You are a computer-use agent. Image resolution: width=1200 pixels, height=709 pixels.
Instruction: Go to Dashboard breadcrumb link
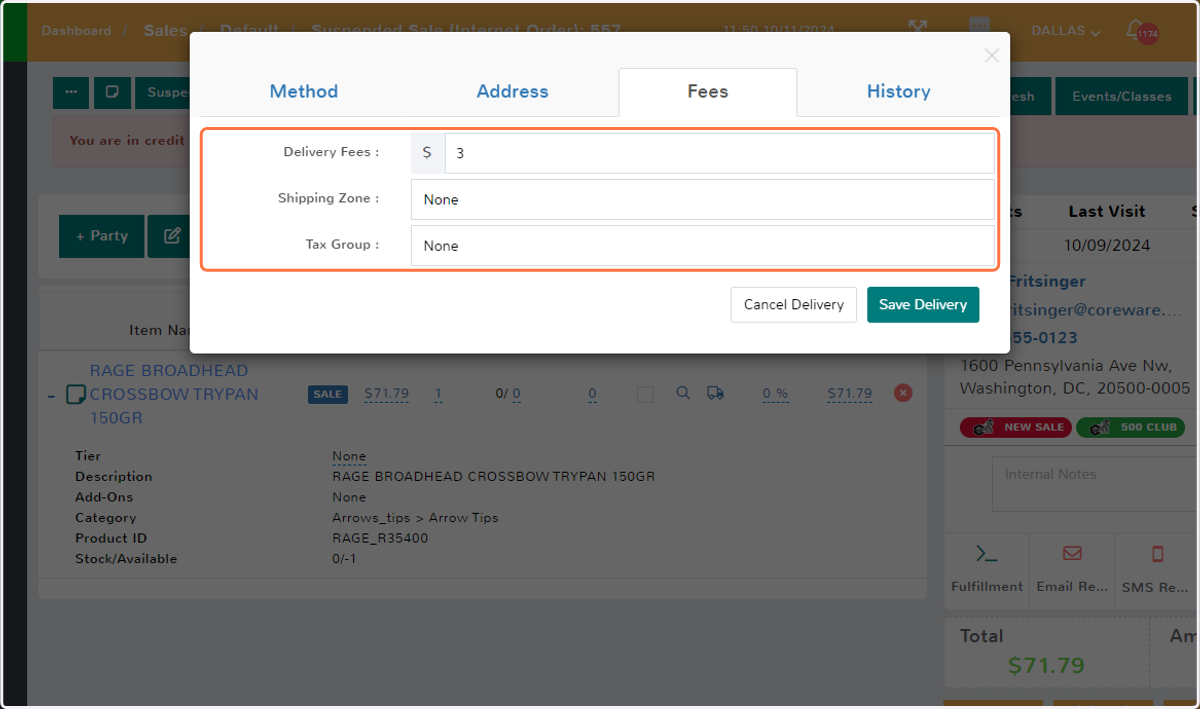tap(76, 31)
